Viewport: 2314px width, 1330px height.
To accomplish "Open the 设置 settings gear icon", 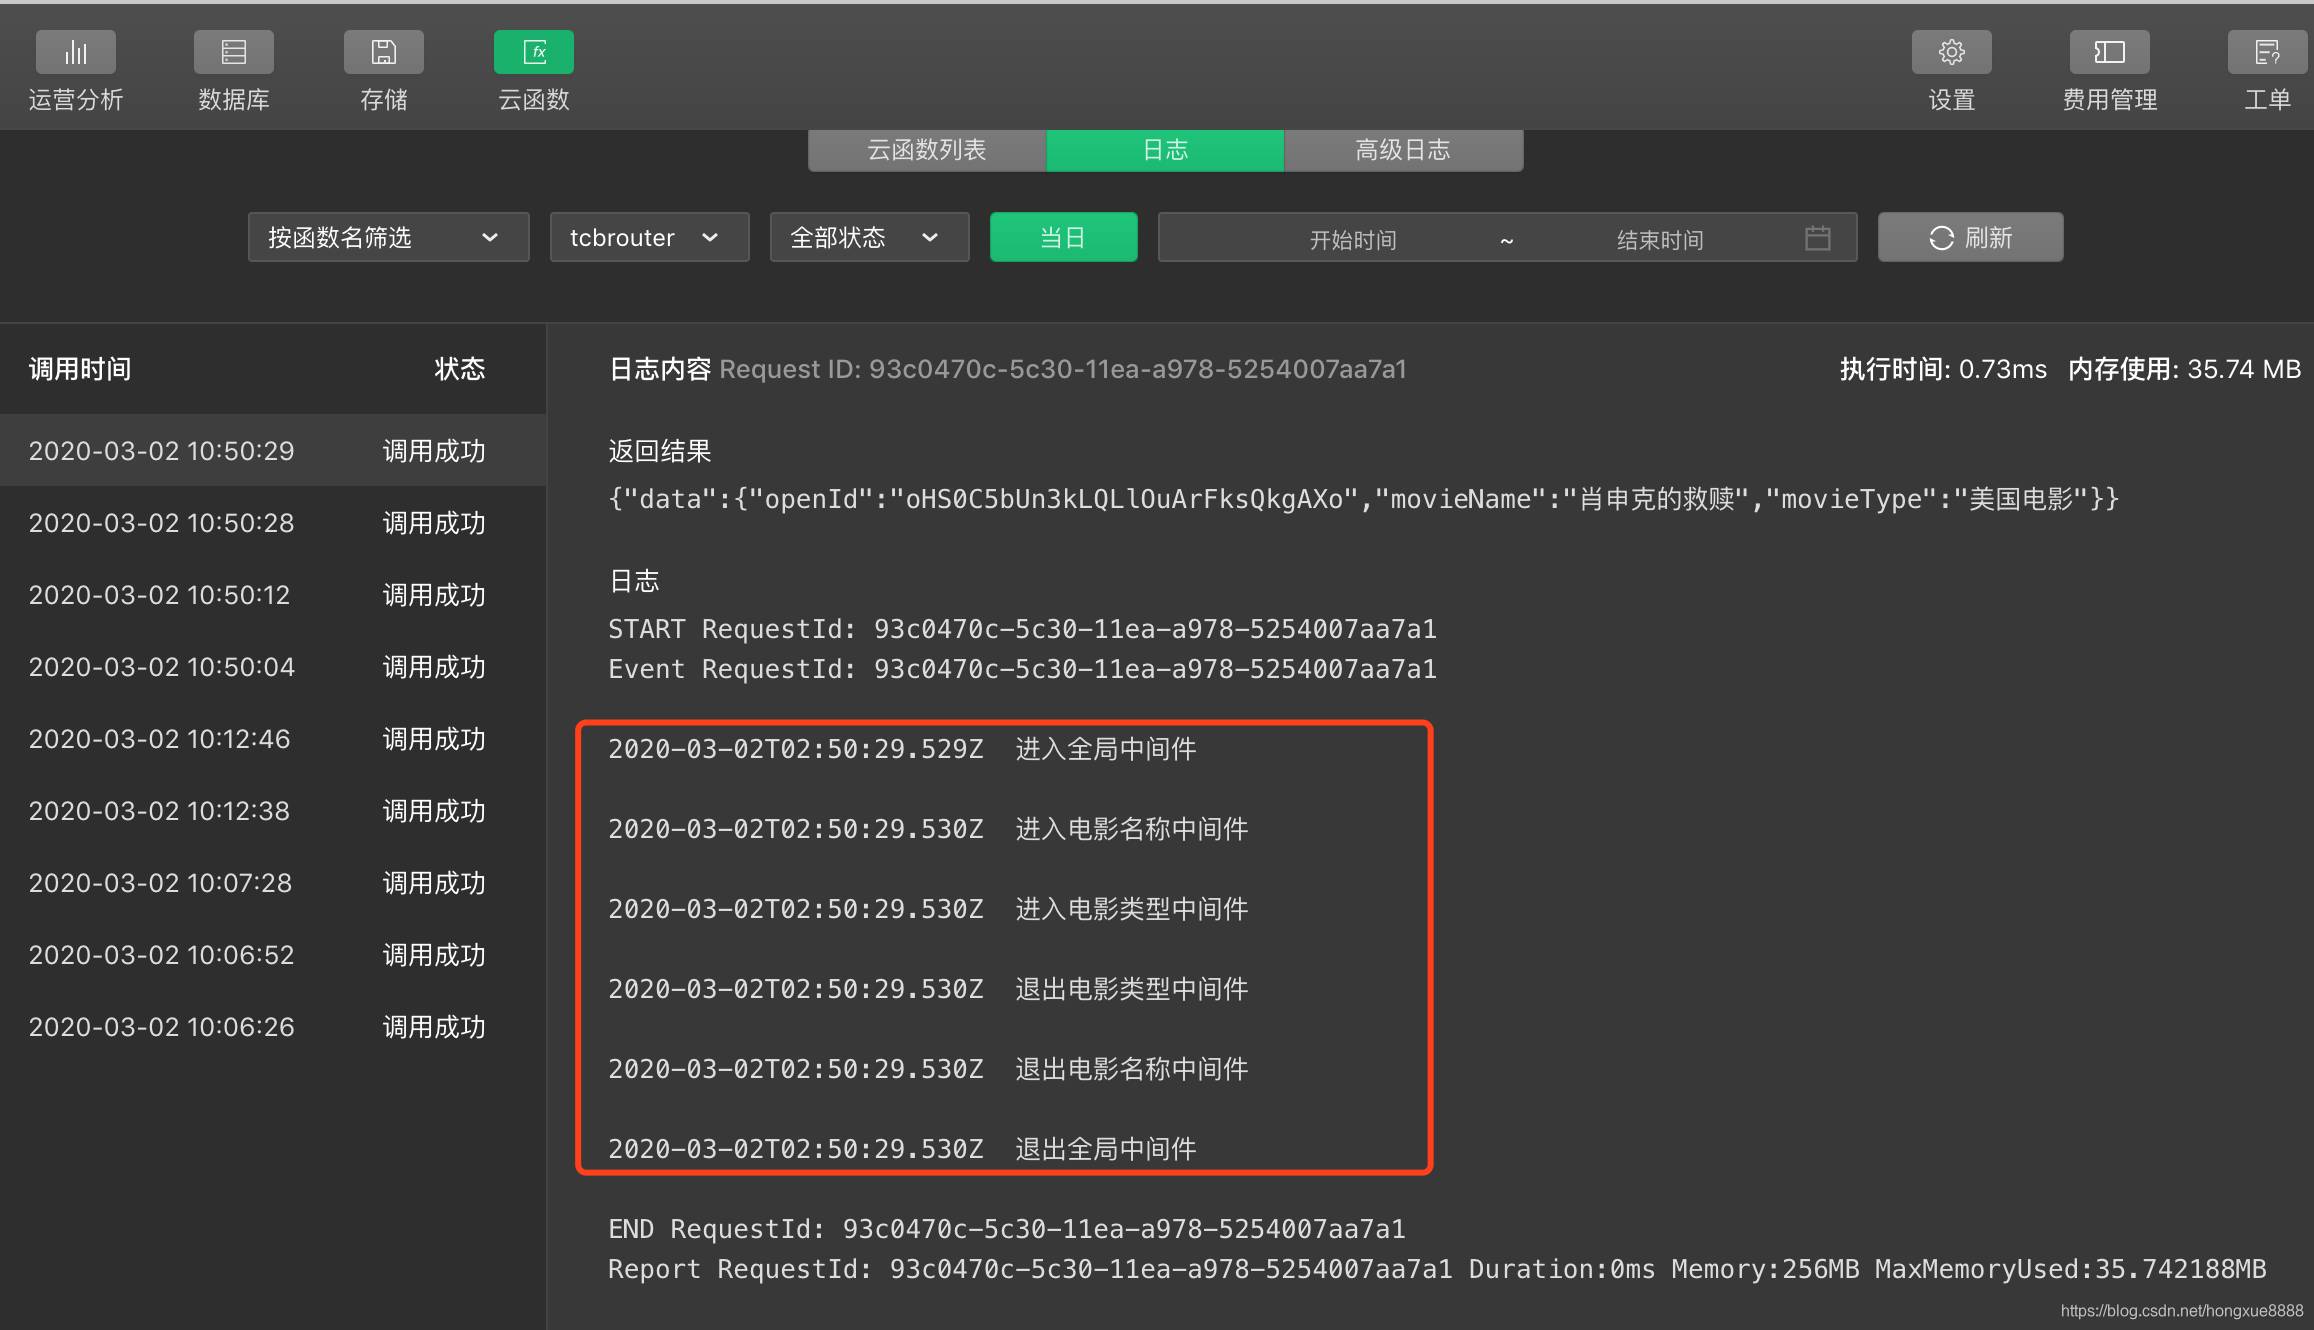I will [x=1952, y=52].
